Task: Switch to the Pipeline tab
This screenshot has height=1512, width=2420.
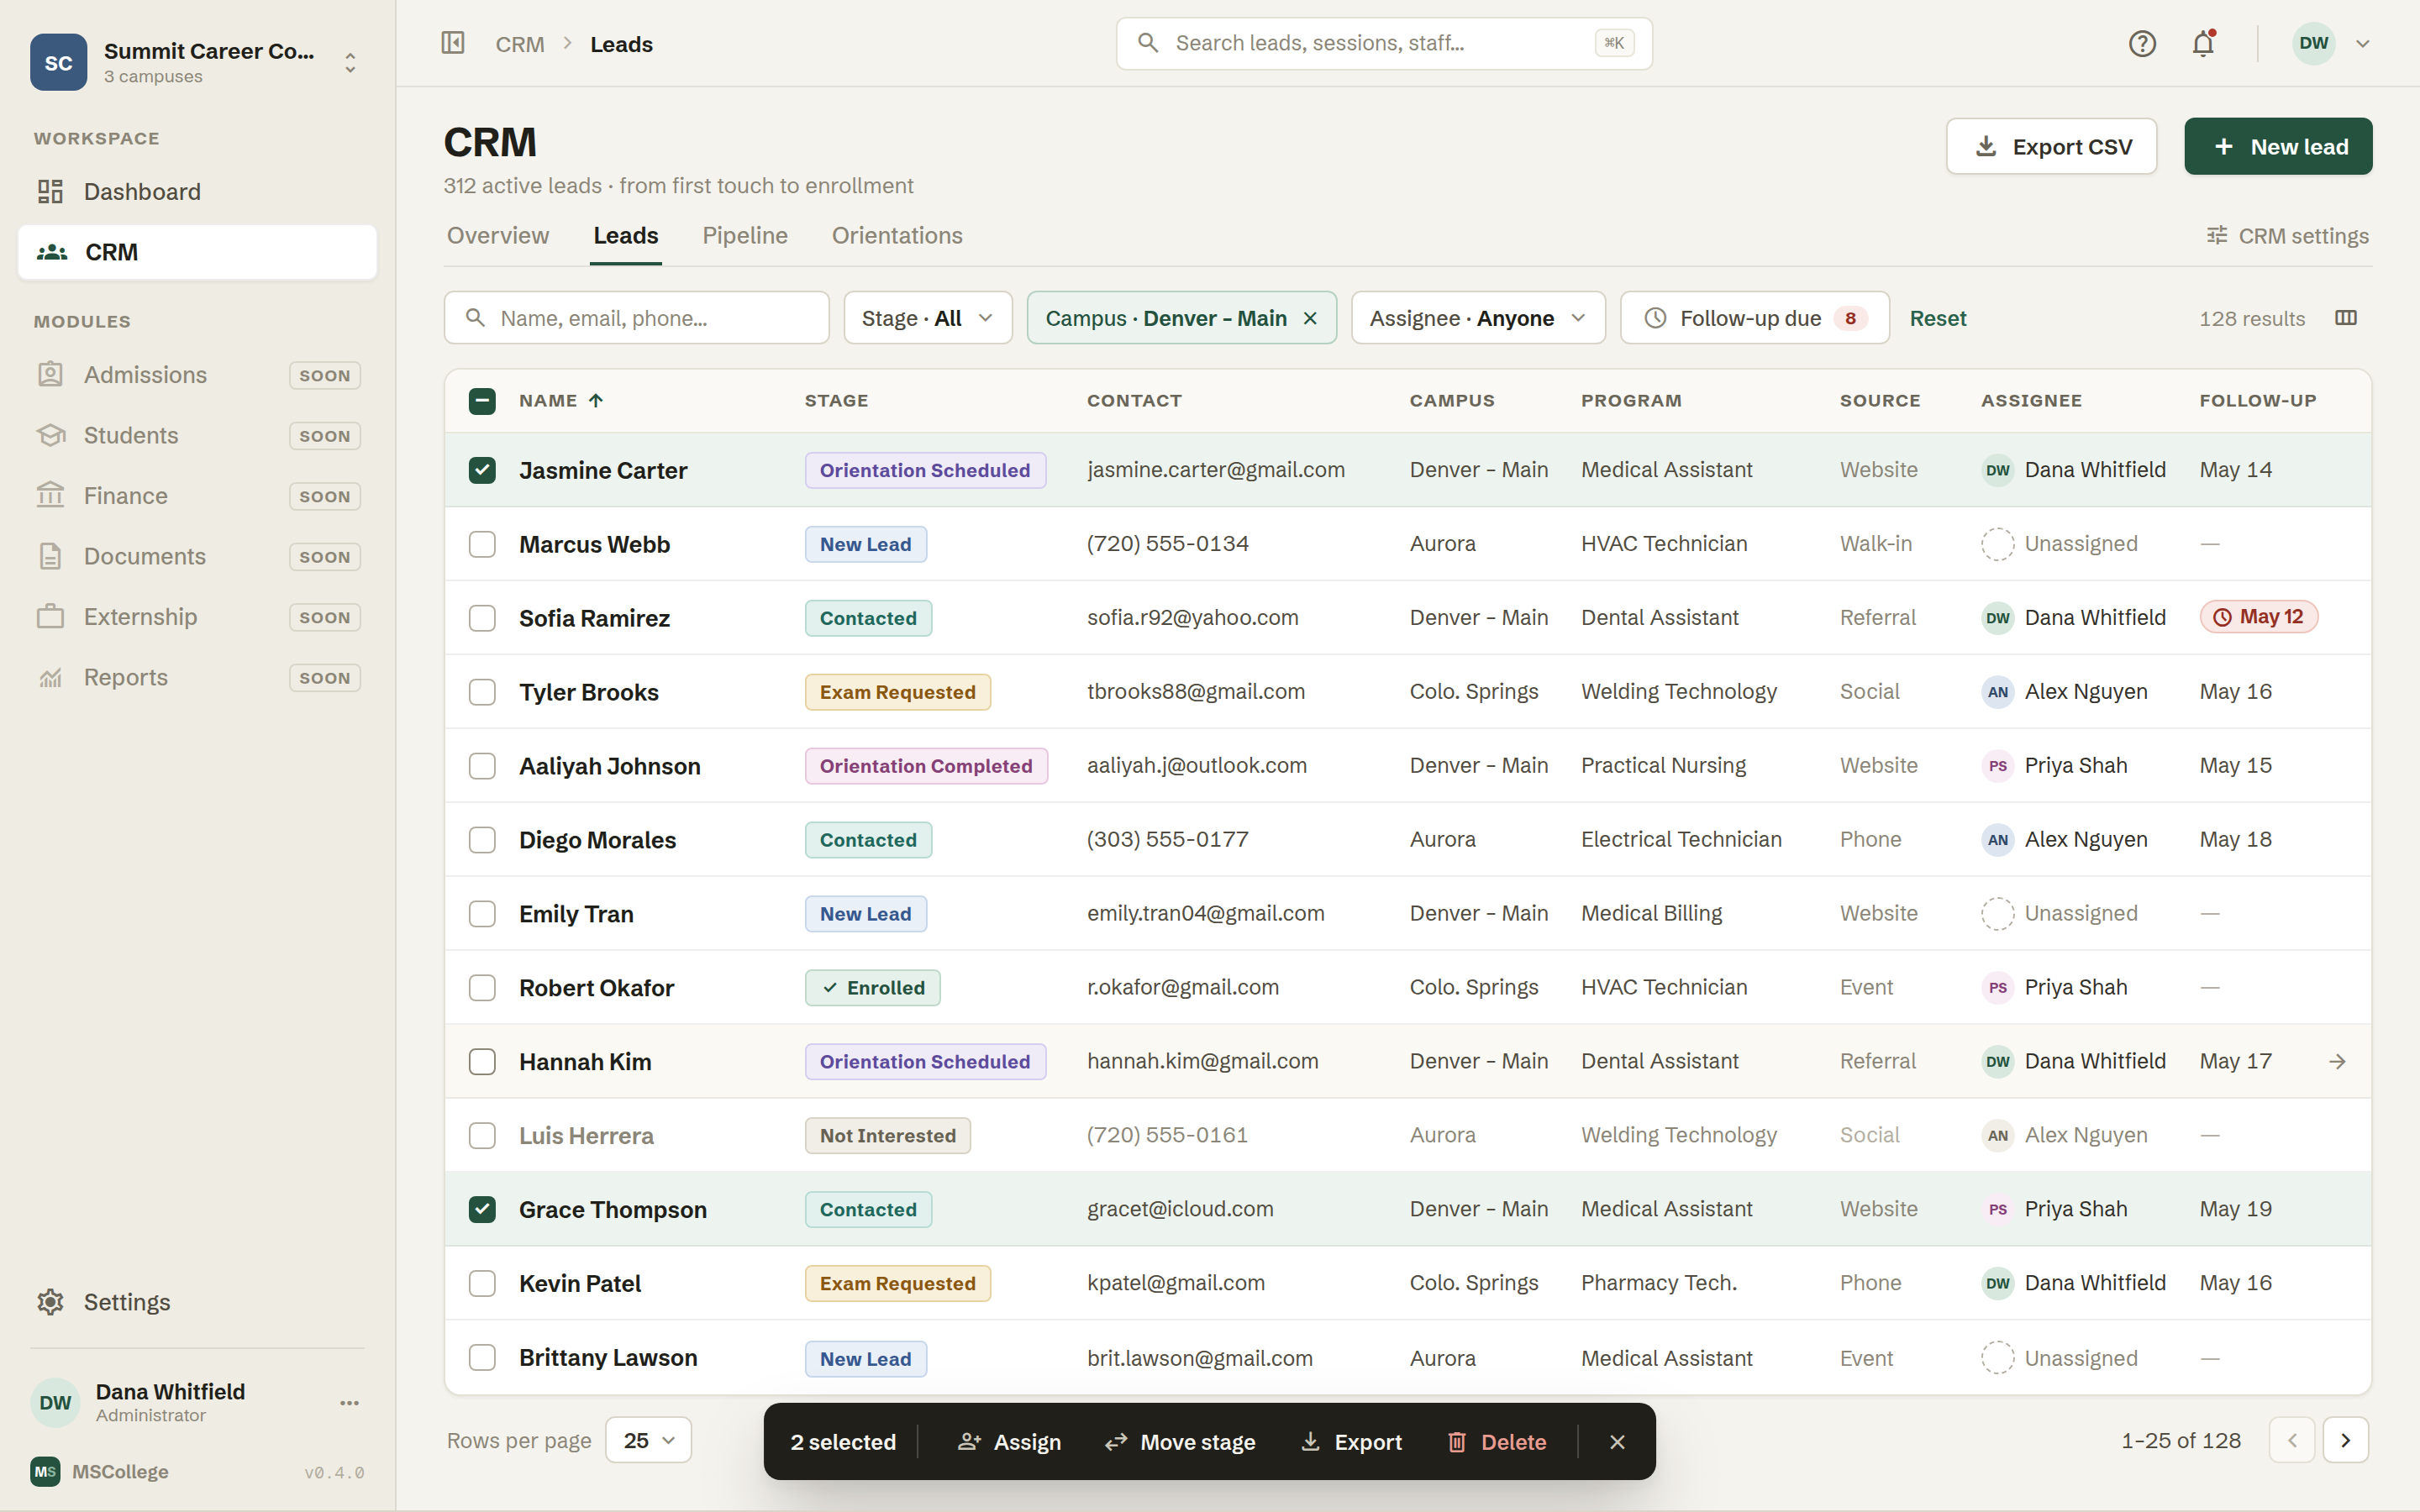Action: pyautogui.click(x=744, y=235)
